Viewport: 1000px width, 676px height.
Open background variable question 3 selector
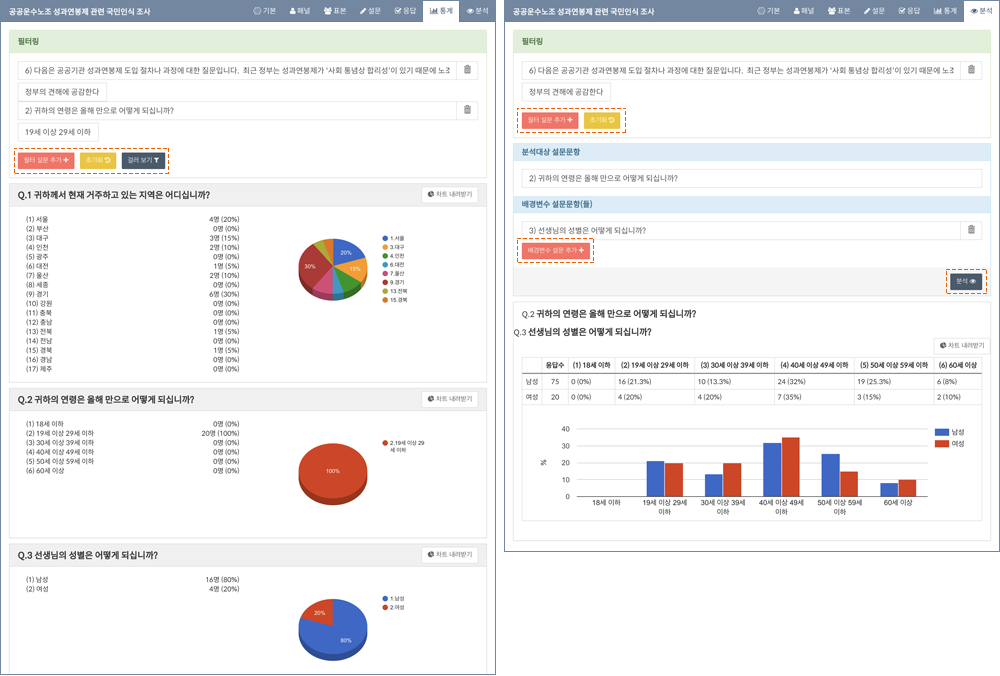[x=740, y=230]
